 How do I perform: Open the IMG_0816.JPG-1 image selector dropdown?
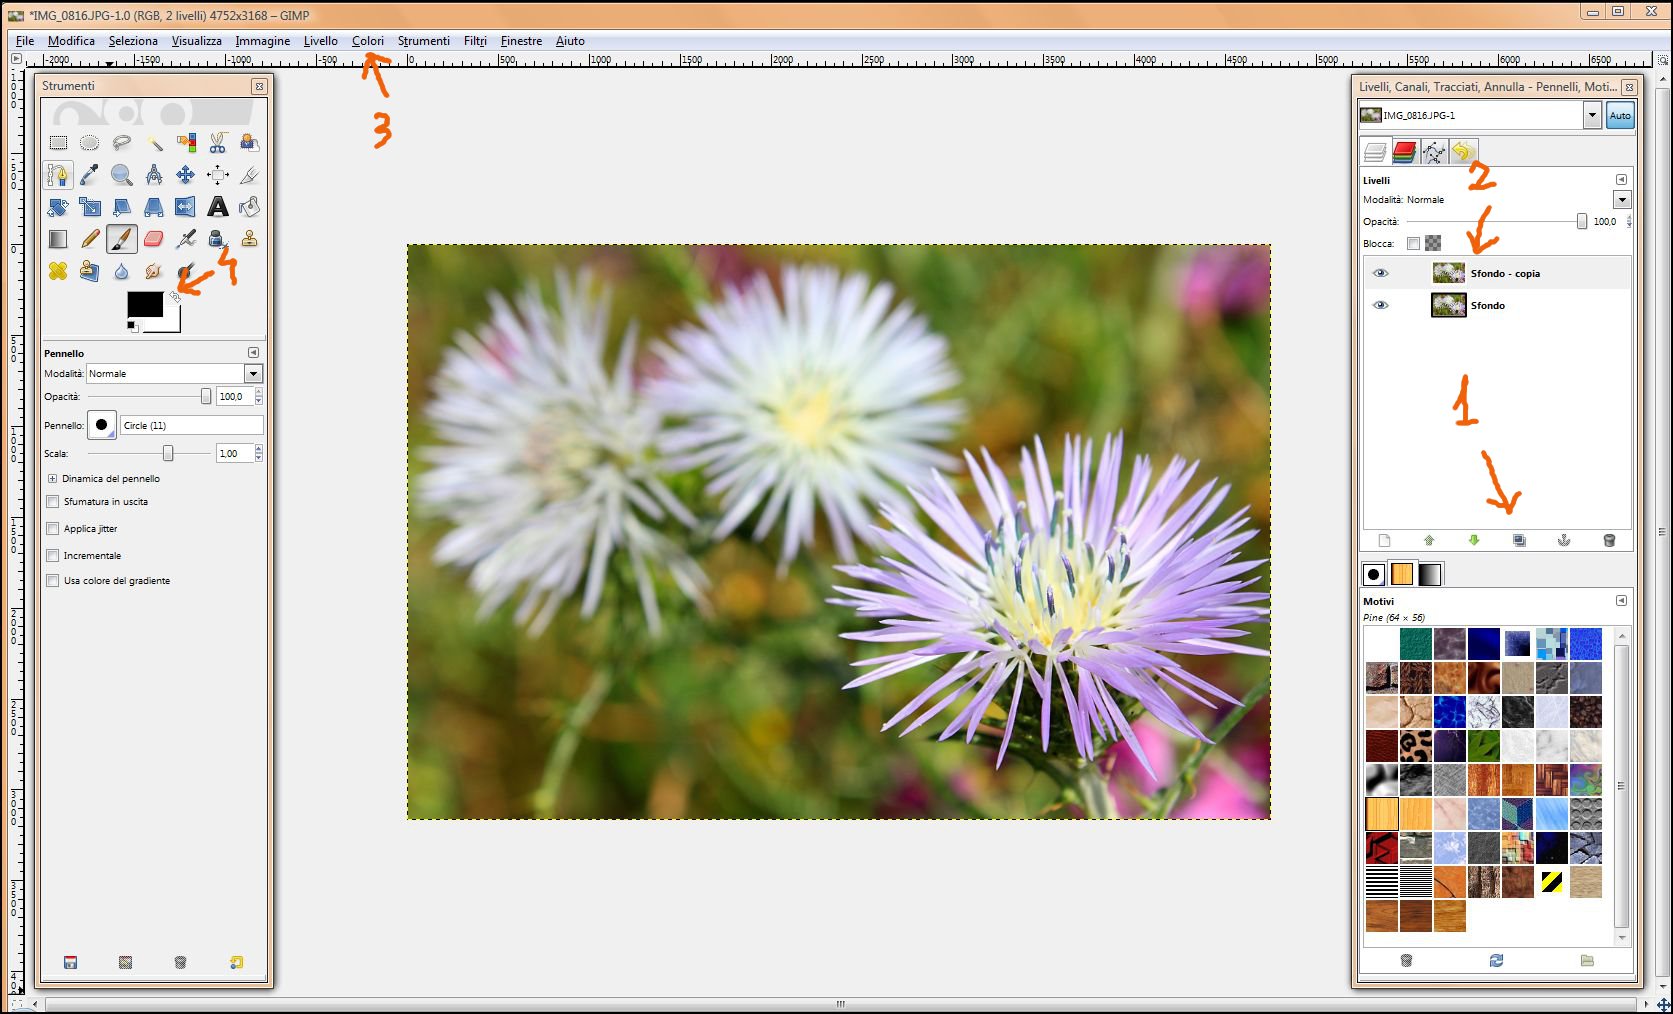pyautogui.click(x=1591, y=115)
